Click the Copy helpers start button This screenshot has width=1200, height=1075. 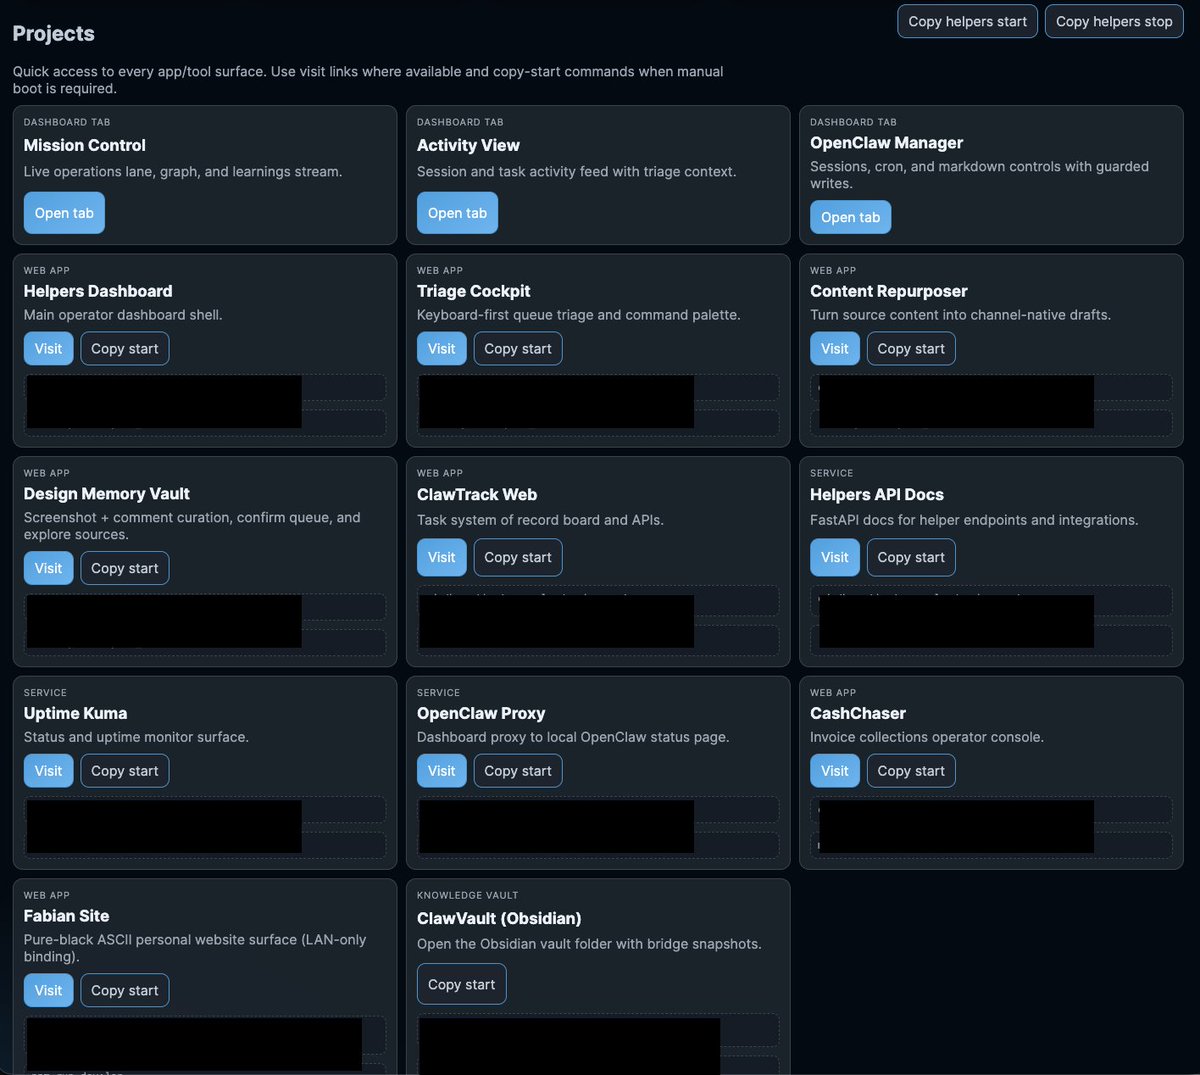point(967,21)
